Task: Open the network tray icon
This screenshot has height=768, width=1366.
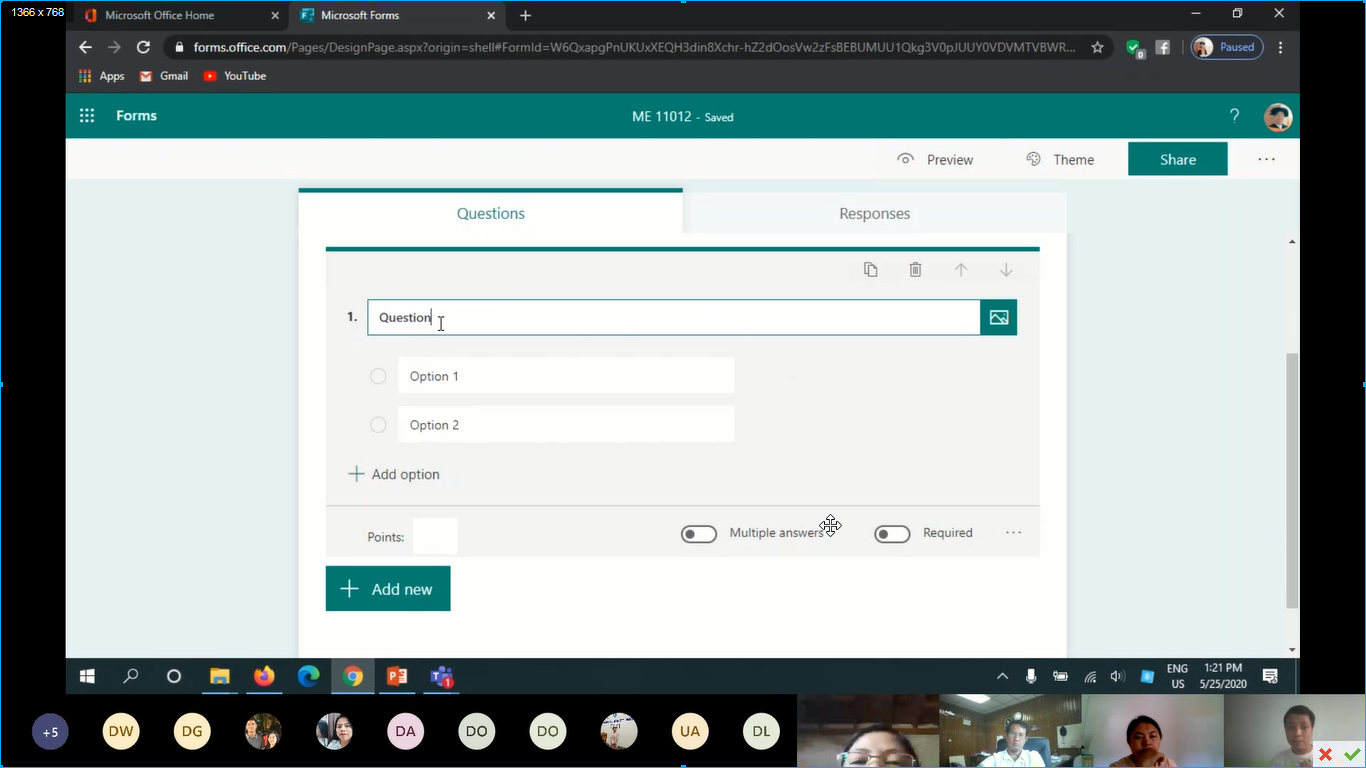Action: point(1090,676)
